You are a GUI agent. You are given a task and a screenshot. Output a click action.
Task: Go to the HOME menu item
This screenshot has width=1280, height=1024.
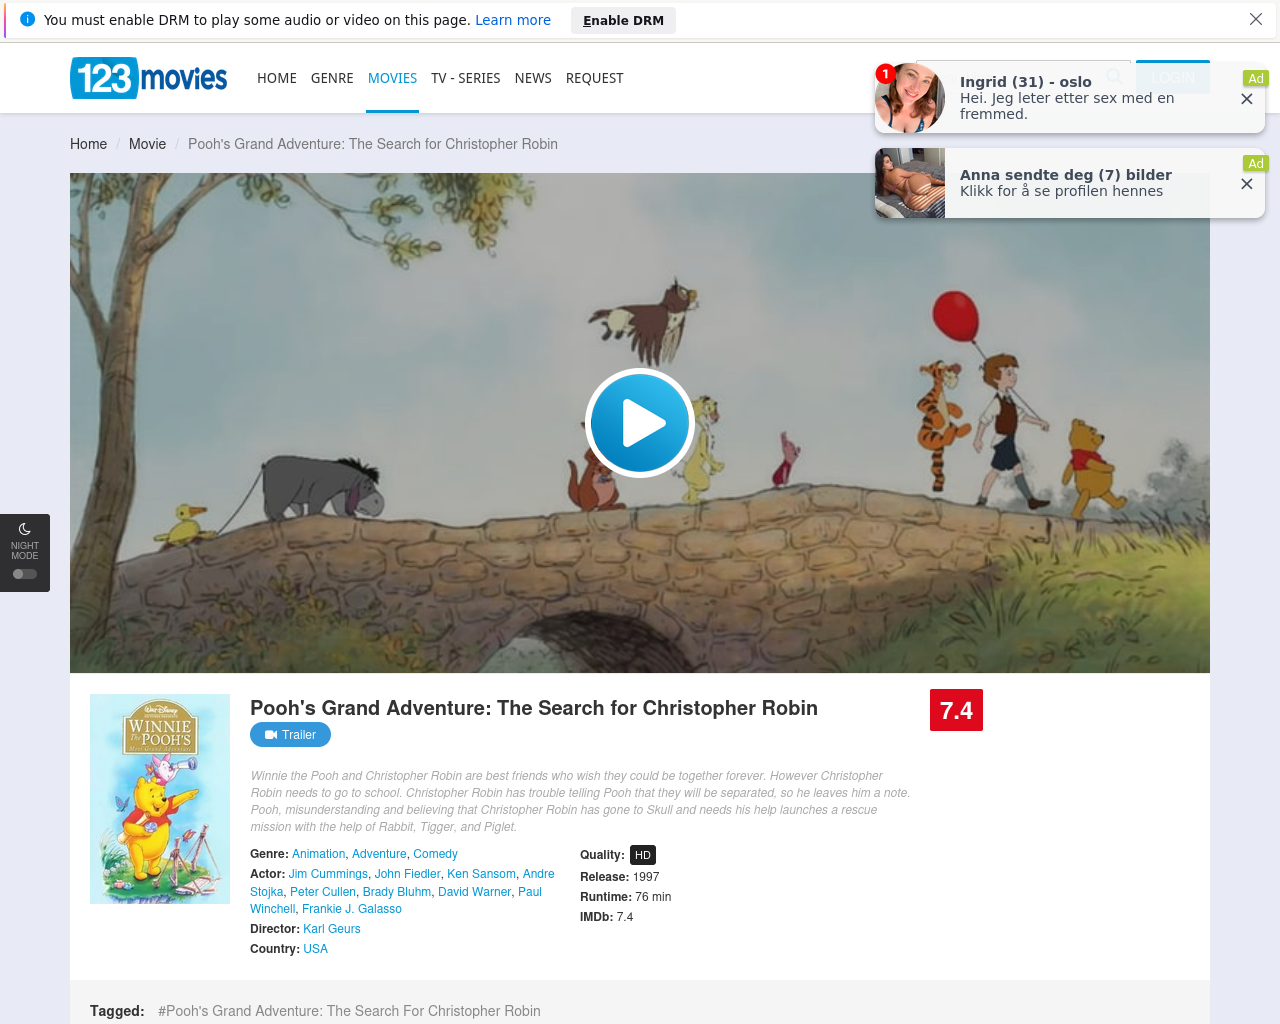(x=277, y=78)
